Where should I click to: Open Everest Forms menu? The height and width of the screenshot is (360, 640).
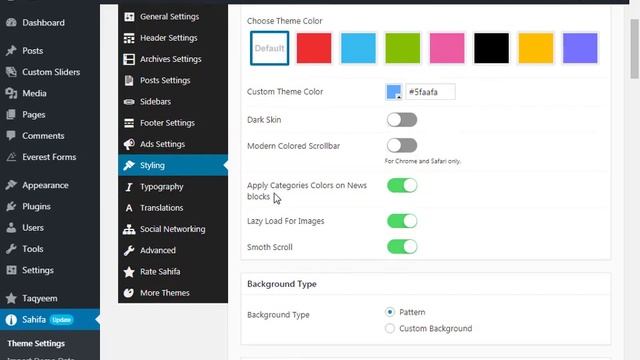(50, 157)
